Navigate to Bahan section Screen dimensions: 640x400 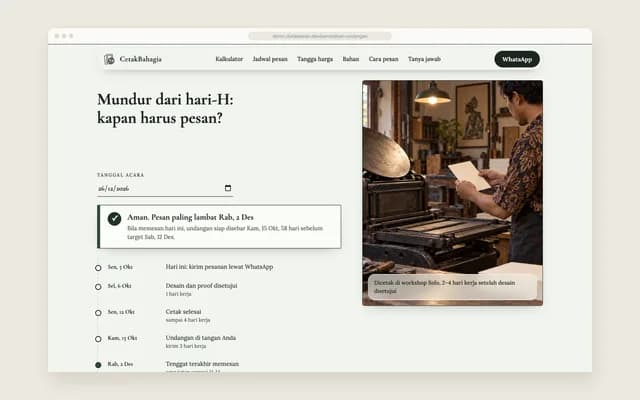tap(351, 59)
